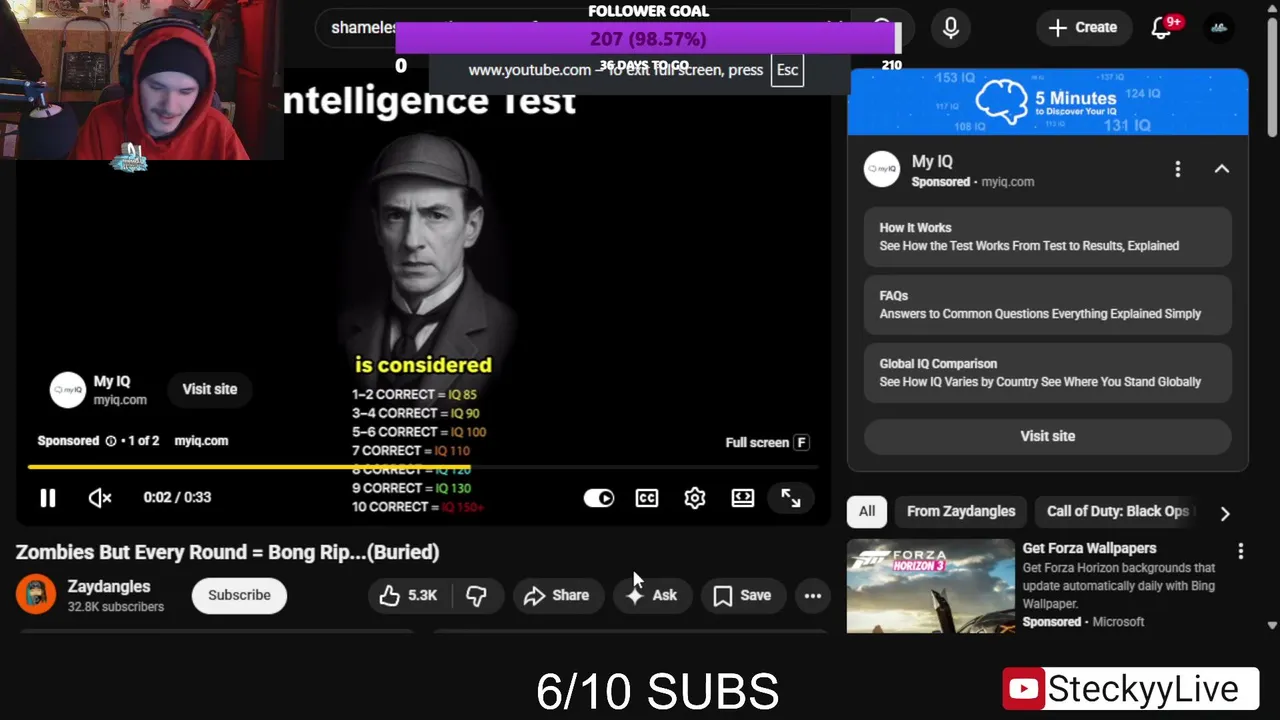Pause the video ad playback
This screenshot has width=1280, height=720.
(x=47, y=498)
